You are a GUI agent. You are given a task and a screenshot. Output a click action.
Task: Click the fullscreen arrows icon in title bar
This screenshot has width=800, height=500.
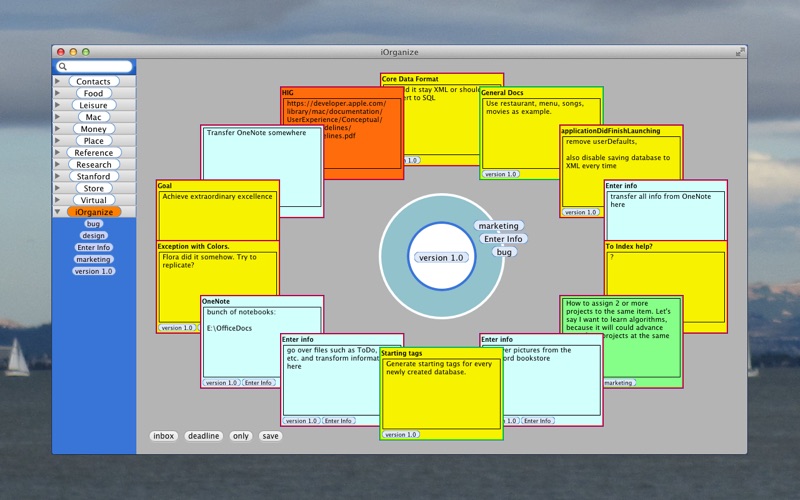pyautogui.click(x=740, y=52)
